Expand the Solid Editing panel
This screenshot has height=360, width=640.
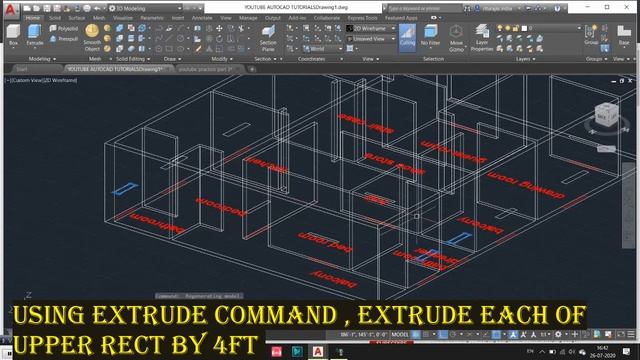point(133,59)
